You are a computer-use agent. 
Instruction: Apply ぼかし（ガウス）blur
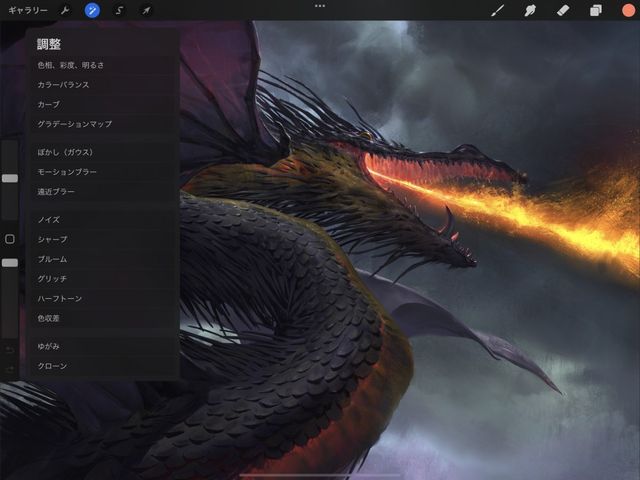pos(104,152)
